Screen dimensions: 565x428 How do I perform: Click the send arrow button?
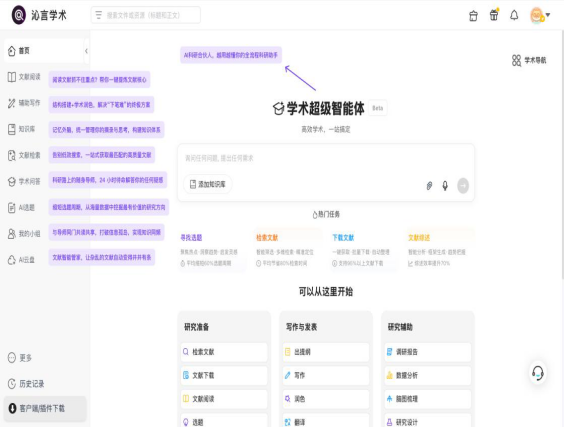point(463,186)
